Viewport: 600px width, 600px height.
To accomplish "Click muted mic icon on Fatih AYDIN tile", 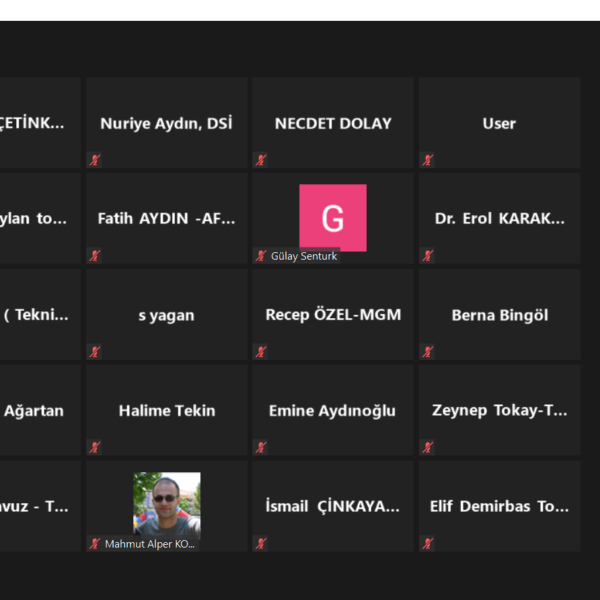I will click(95, 256).
